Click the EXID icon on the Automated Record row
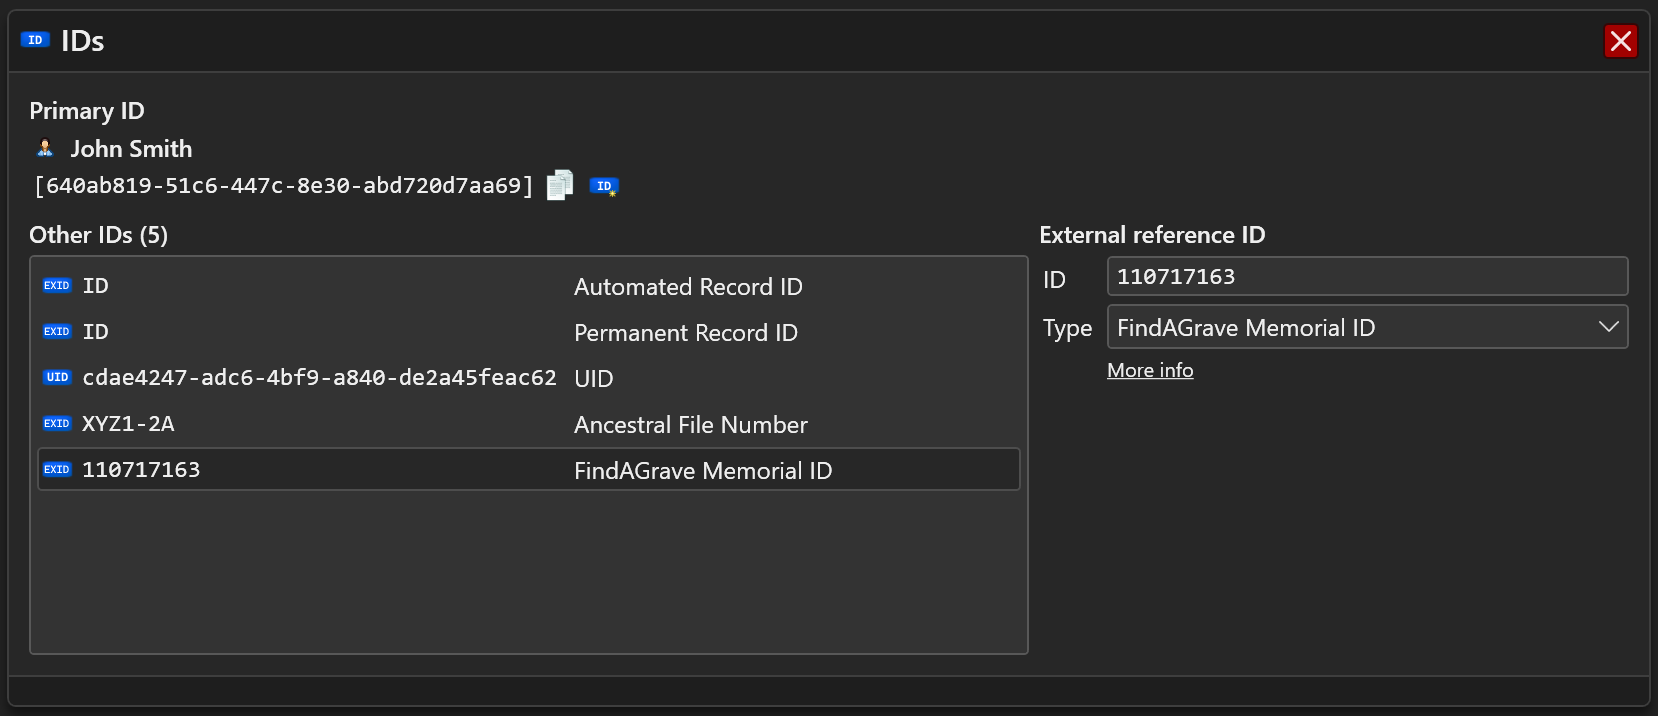The image size is (1658, 716). [57, 286]
